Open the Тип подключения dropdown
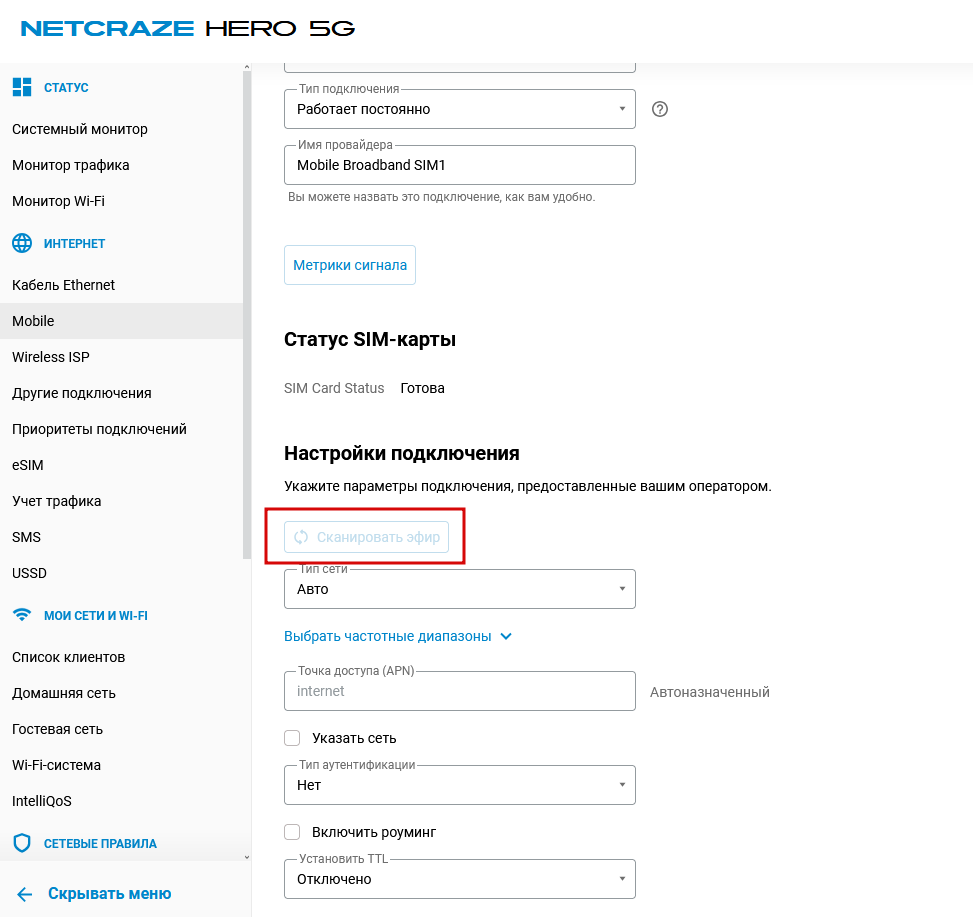The image size is (973, 917). 460,109
